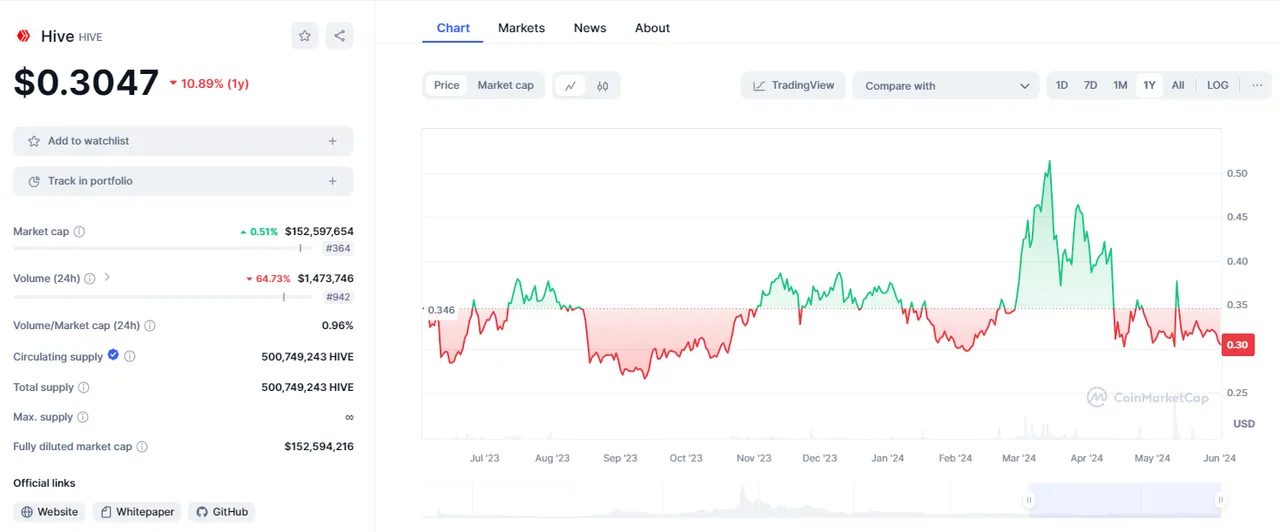
Task: Click plus icon on Track in portfolio
Action: tap(333, 181)
